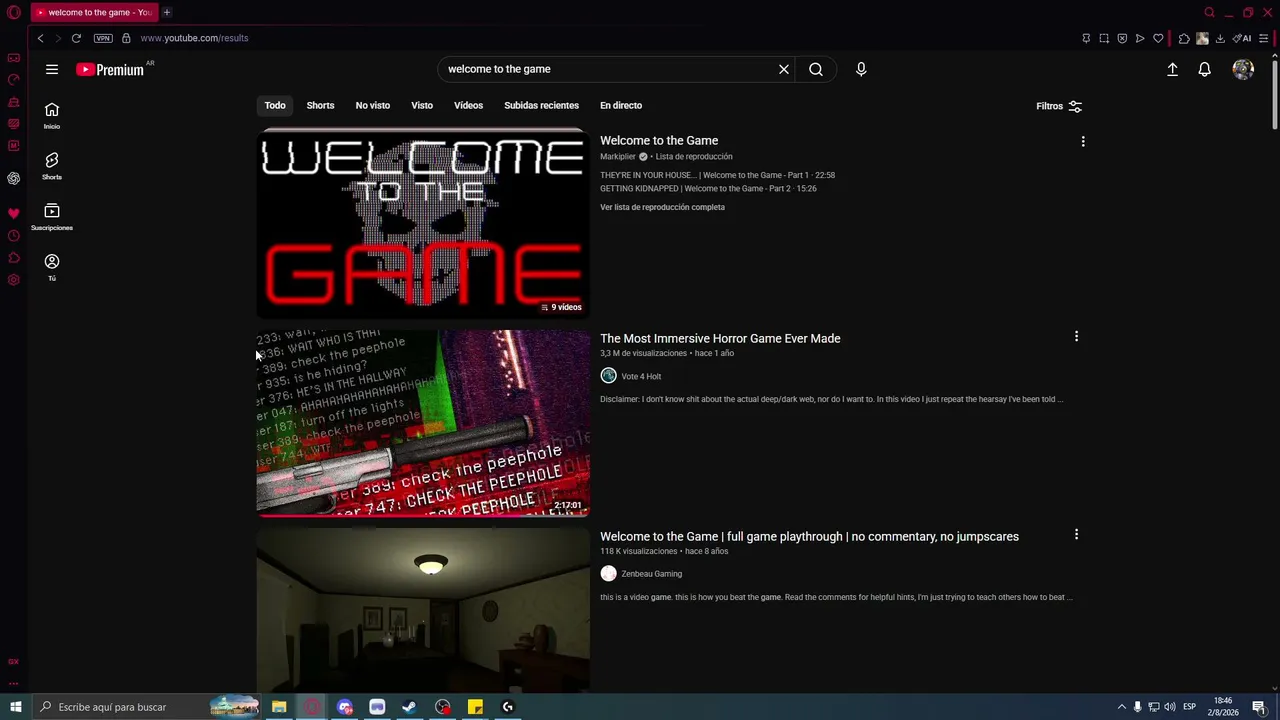Open the full game playthrough video title
The width and height of the screenshot is (1280, 720).
point(809,537)
